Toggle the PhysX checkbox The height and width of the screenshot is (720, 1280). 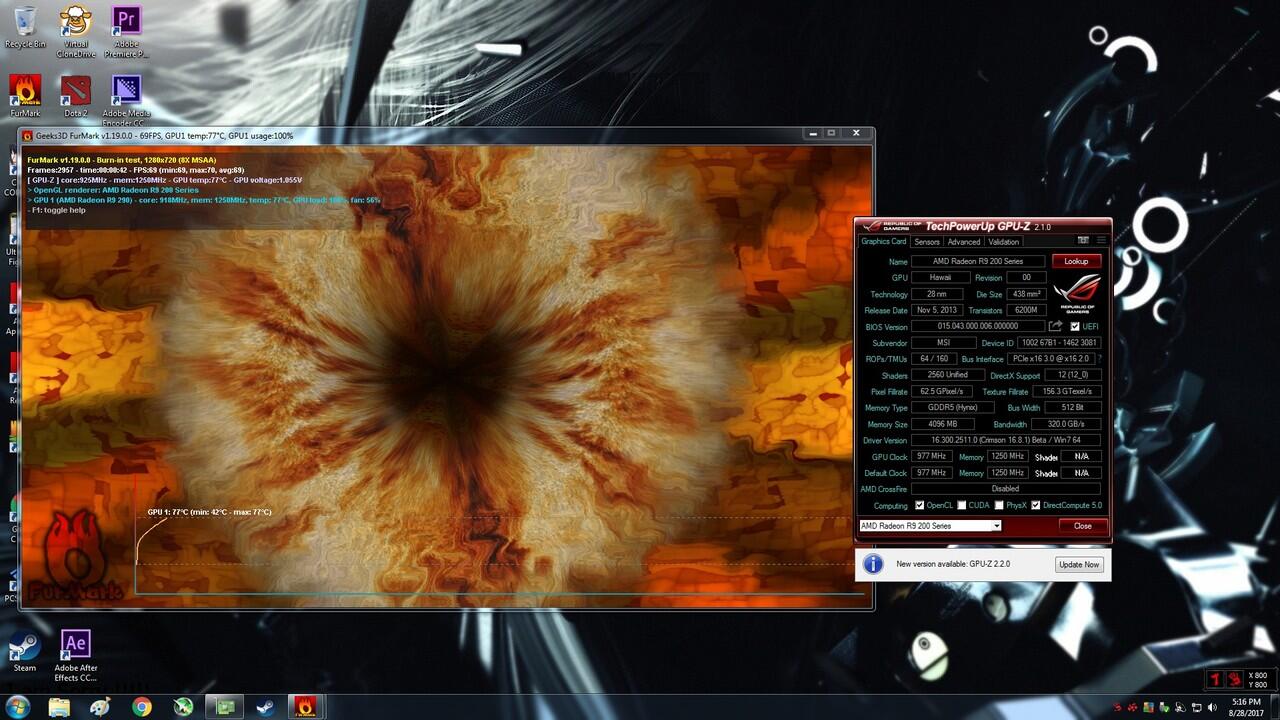coord(999,505)
